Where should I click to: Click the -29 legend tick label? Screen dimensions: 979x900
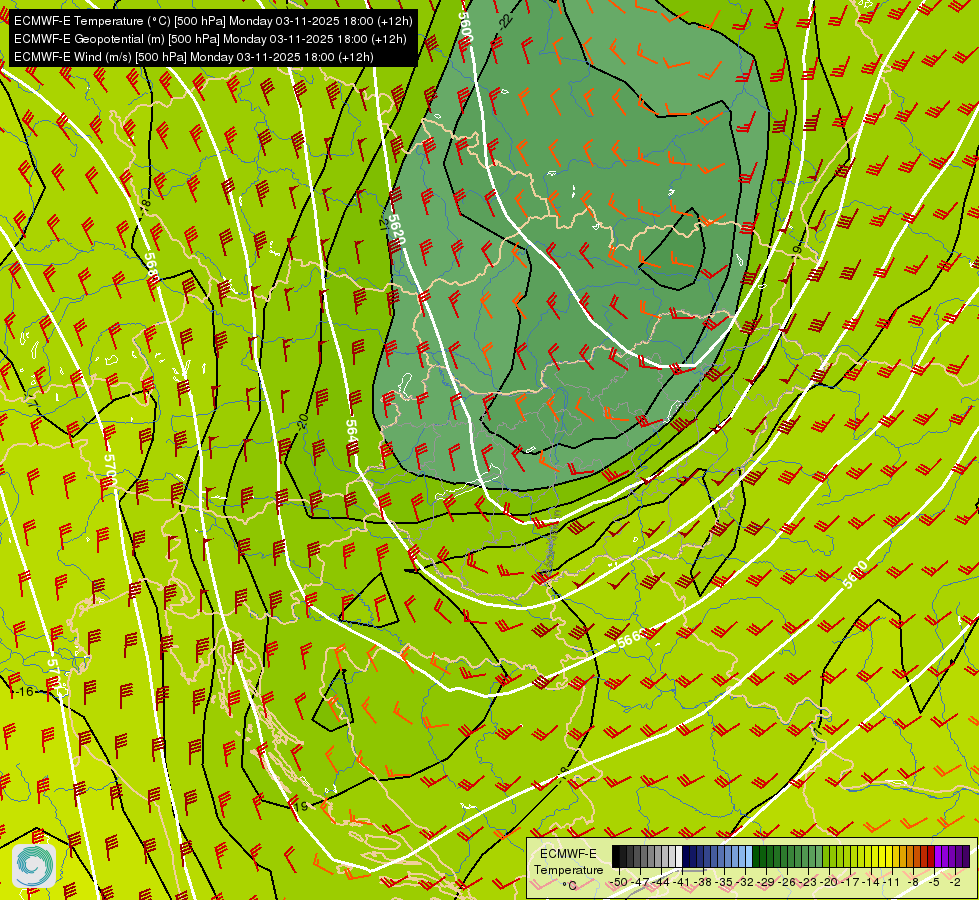tap(766, 882)
